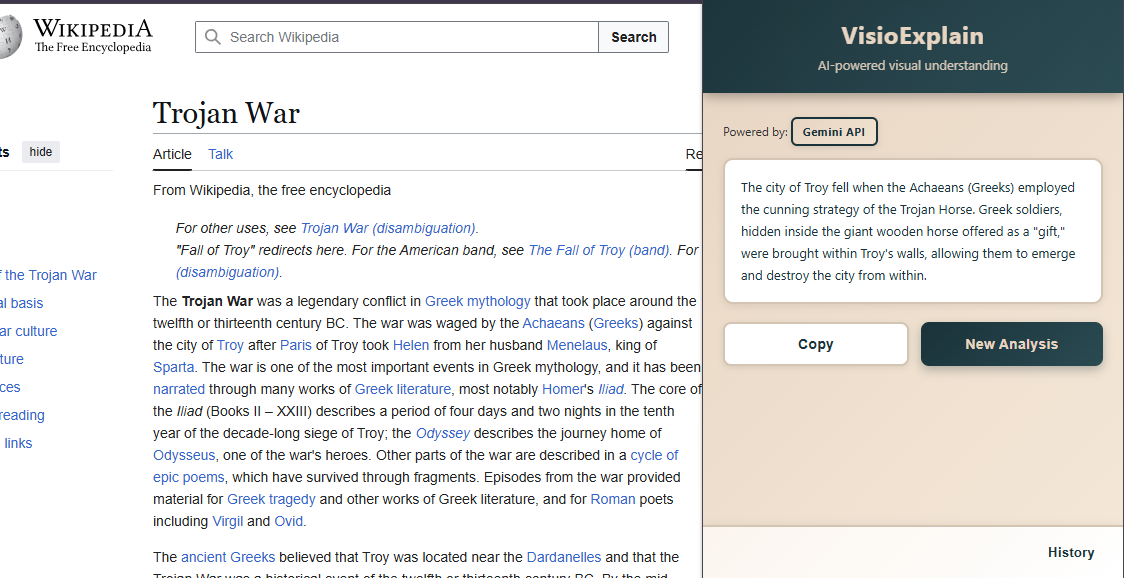Open the Roman link
The height and width of the screenshot is (578, 1124).
point(613,499)
